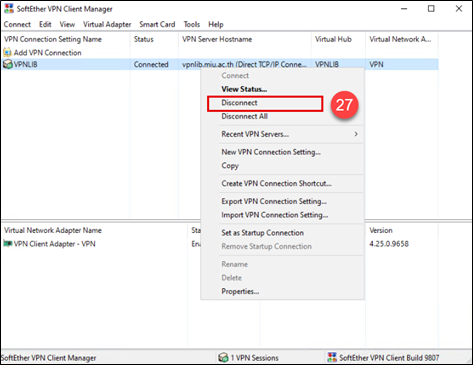Maximize the SoftEther VPN Client Manager window
This screenshot has height=365, width=473.
tap(431, 9)
